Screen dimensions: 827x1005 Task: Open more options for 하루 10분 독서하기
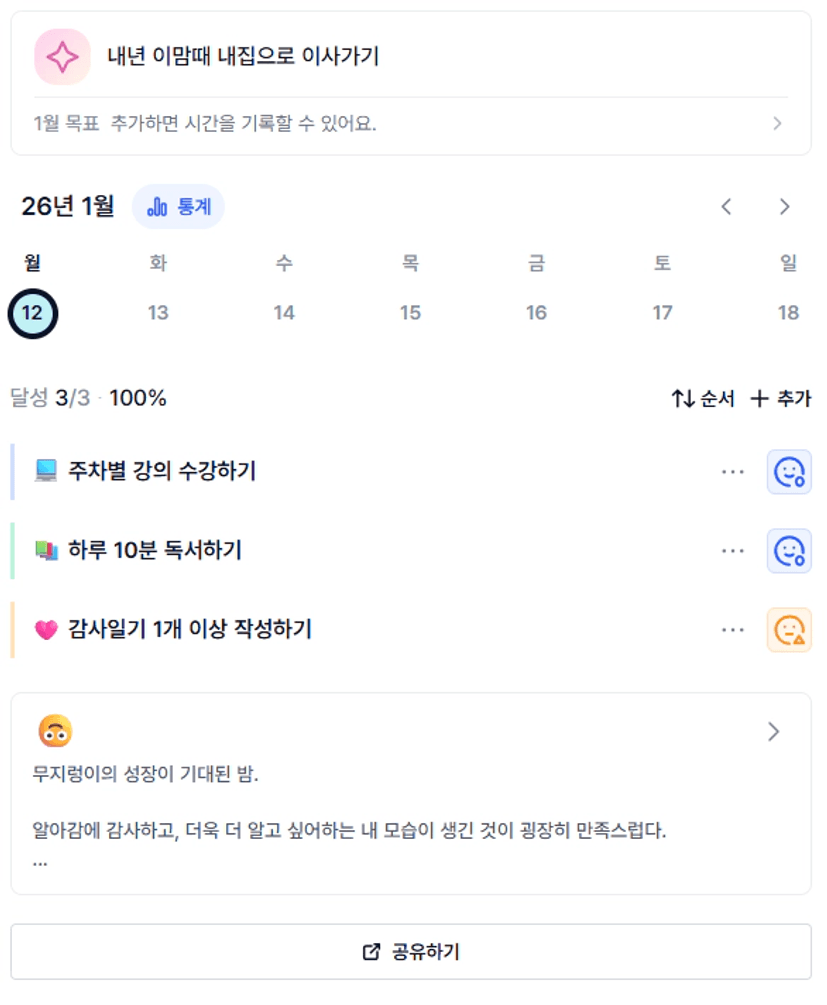point(733,551)
